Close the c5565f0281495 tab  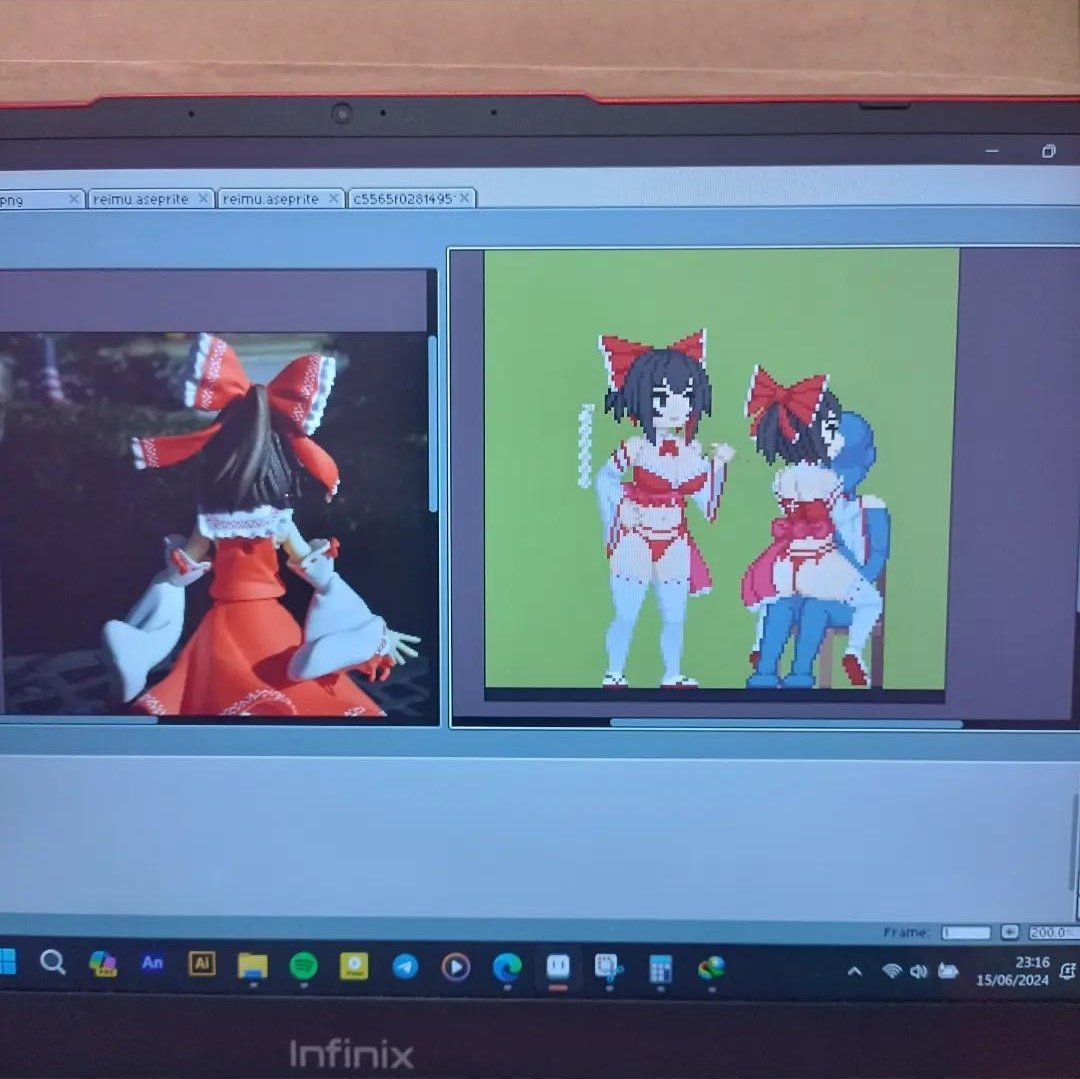(465, 198)
